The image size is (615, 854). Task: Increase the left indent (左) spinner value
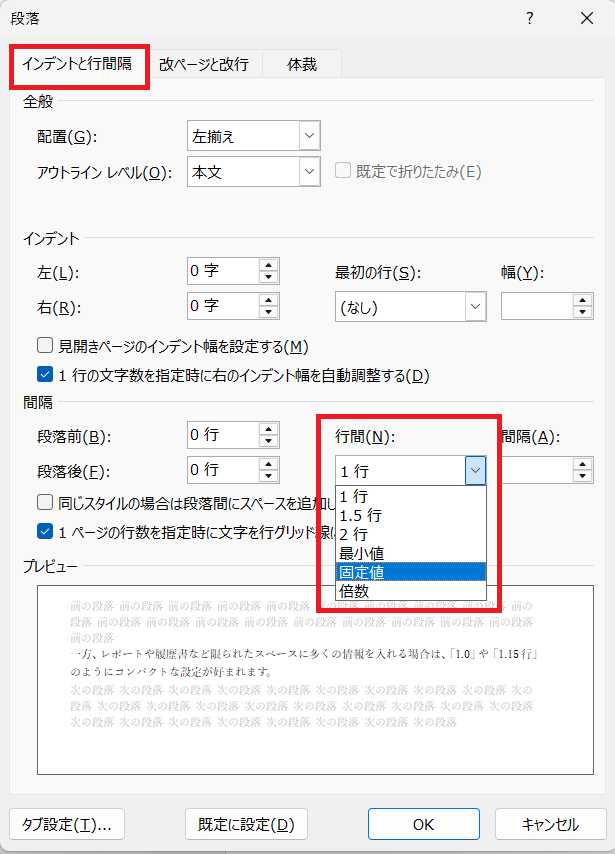(x=268, y=265)
